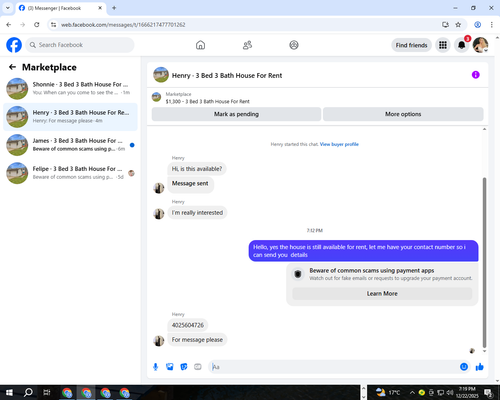Open Felipe's house rental conversation

tap(70, 173)
